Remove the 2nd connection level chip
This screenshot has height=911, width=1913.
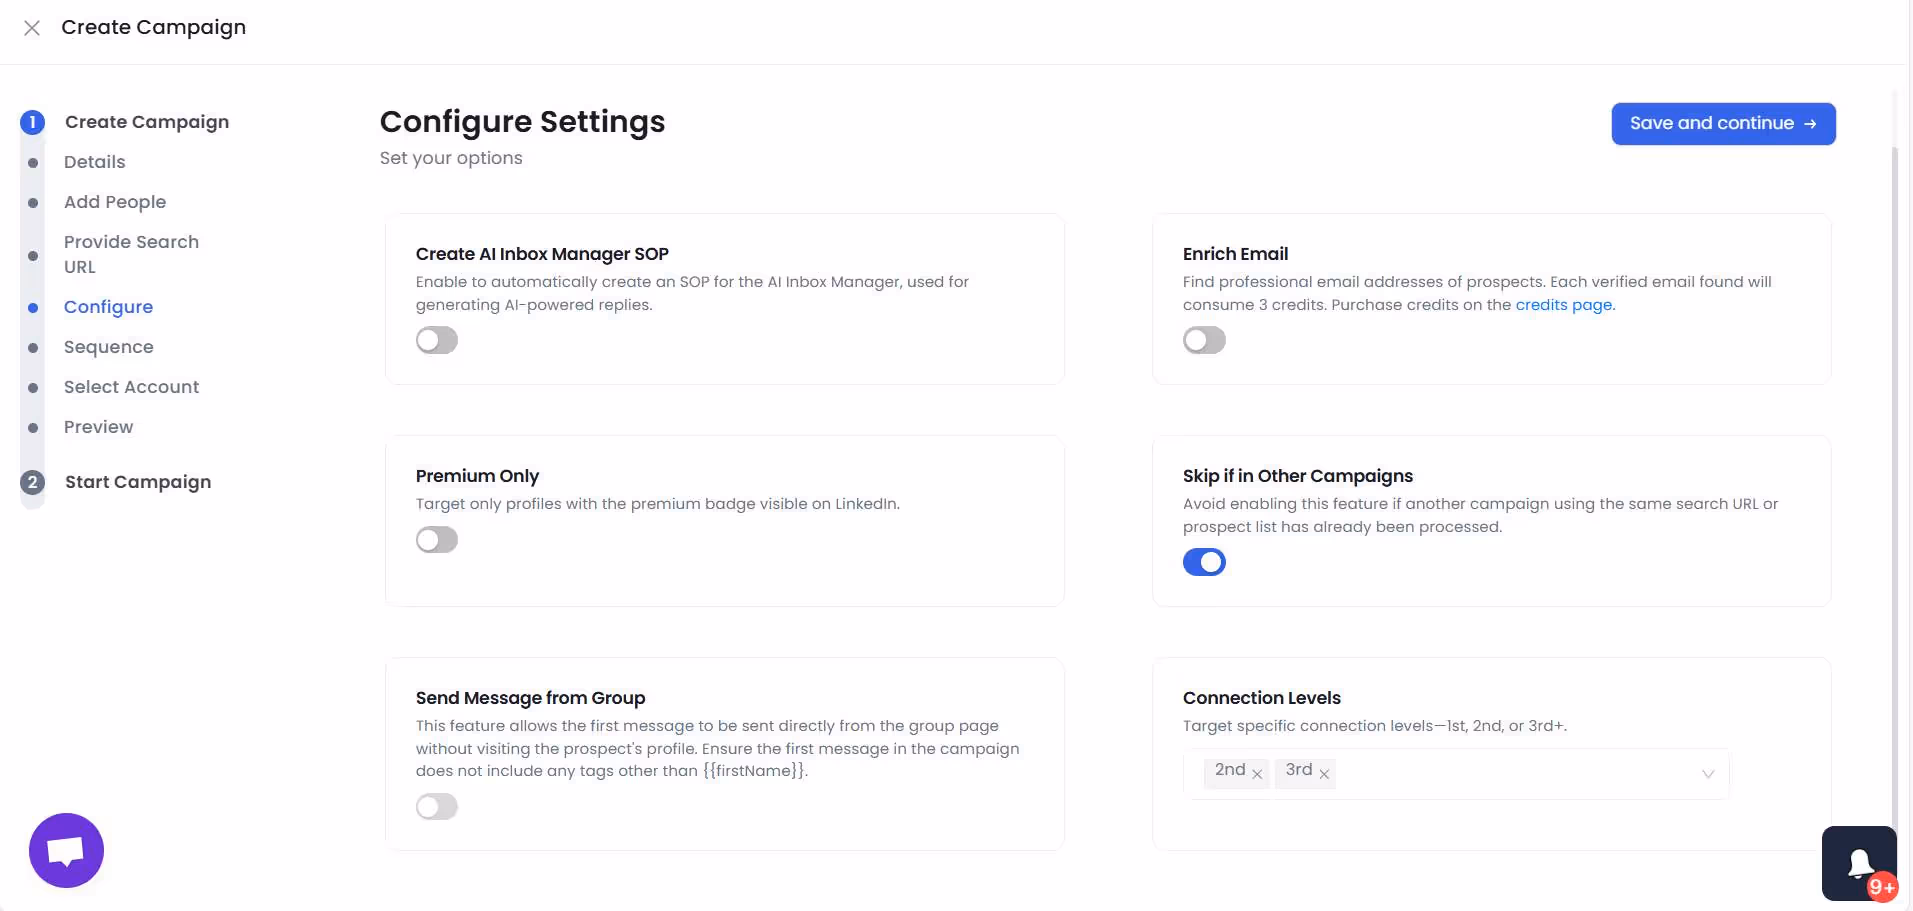point(1257,773)
